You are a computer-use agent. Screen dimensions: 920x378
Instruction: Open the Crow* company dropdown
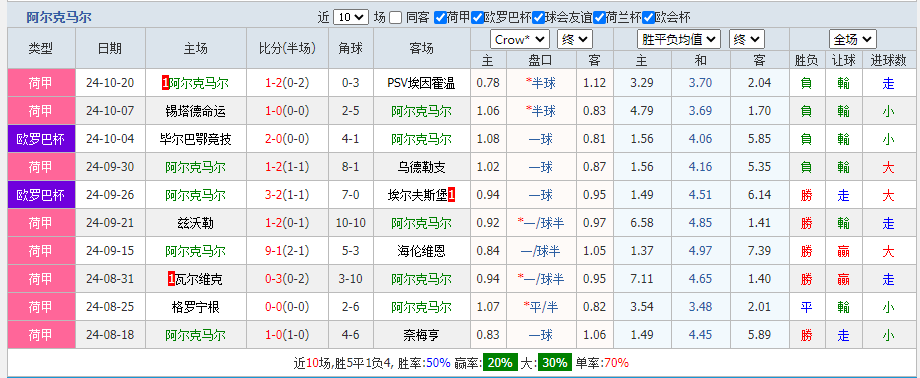(x=520, y=40)
